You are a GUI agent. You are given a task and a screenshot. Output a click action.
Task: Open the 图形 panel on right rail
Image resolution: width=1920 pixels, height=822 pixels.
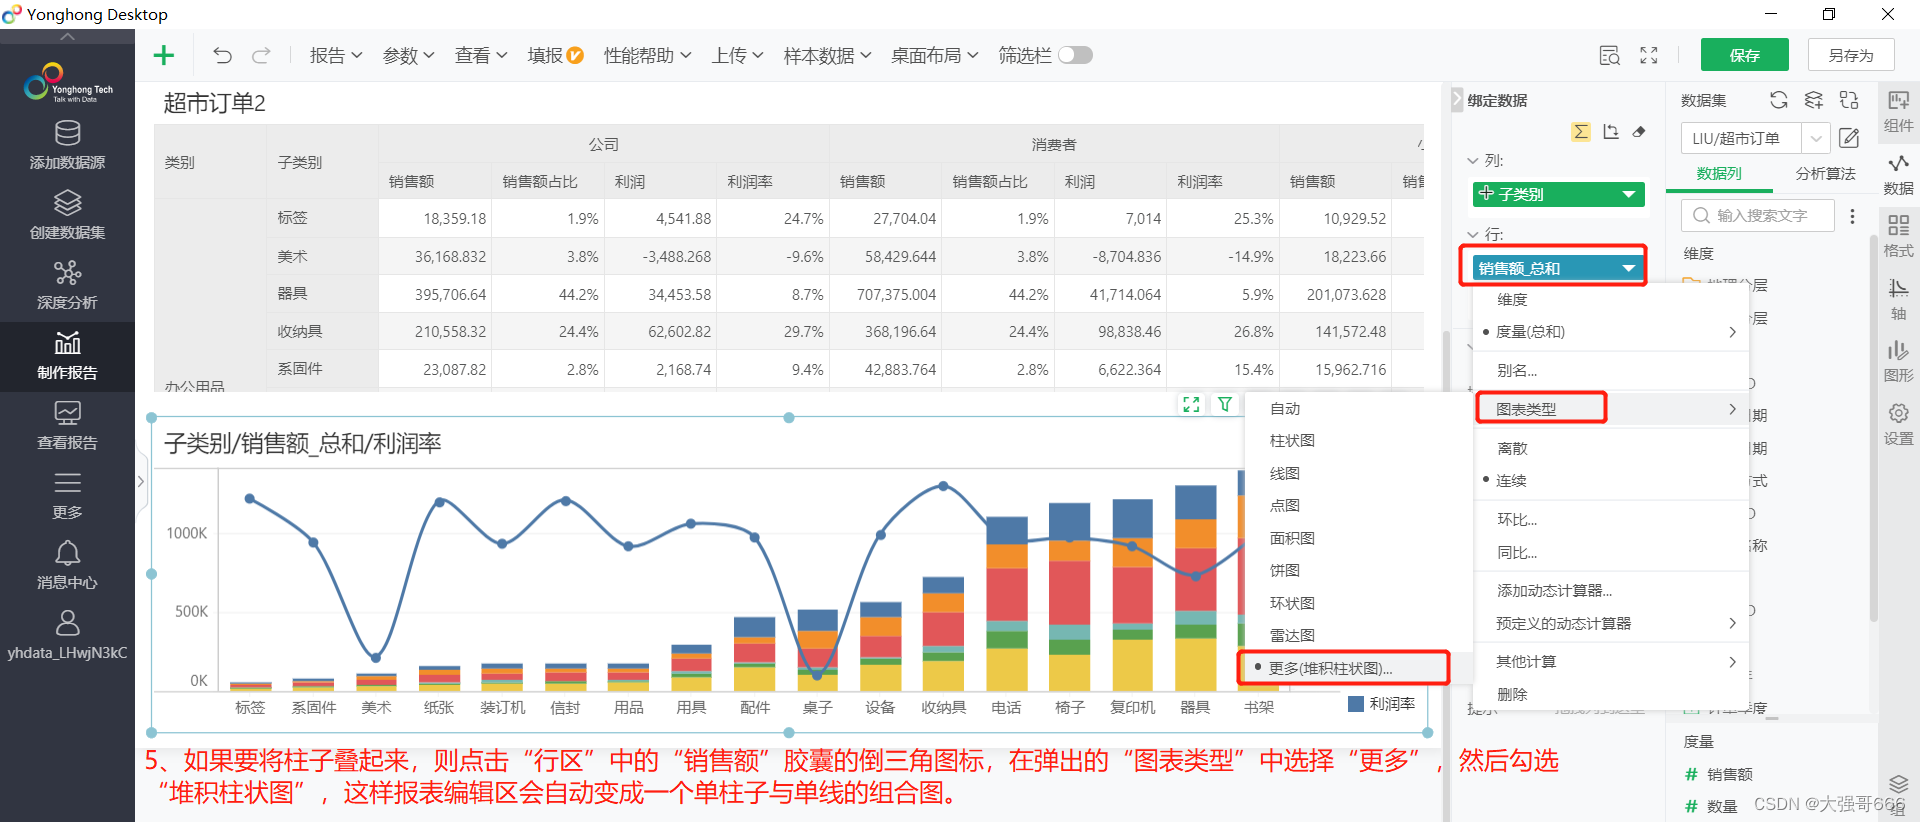(x=1898, y=362)
